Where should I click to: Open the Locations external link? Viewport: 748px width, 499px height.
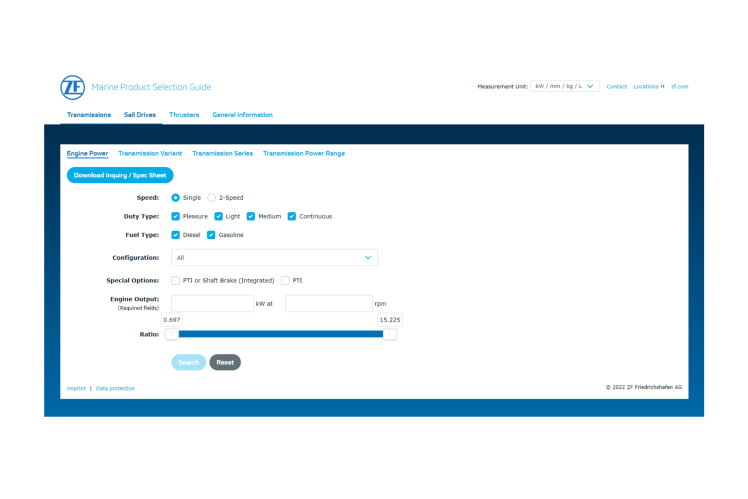648,87
